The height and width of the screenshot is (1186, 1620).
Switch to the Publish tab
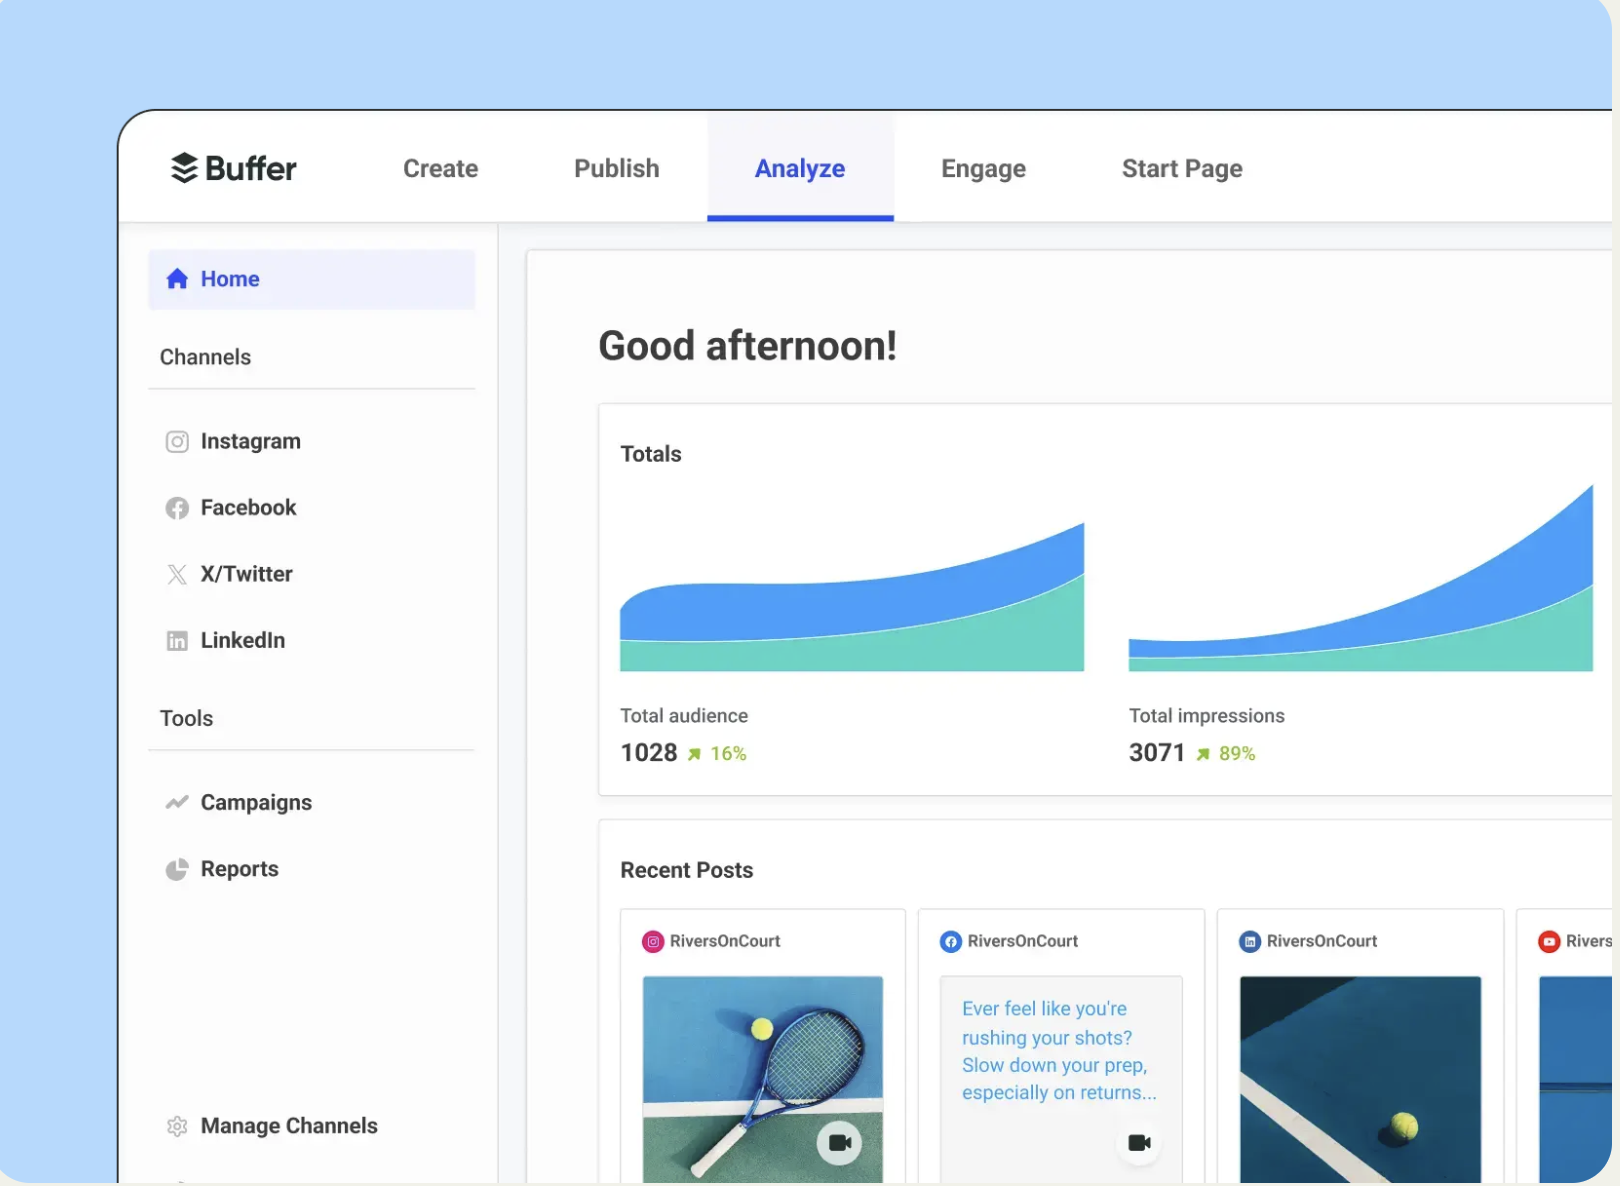pos(616,168)
